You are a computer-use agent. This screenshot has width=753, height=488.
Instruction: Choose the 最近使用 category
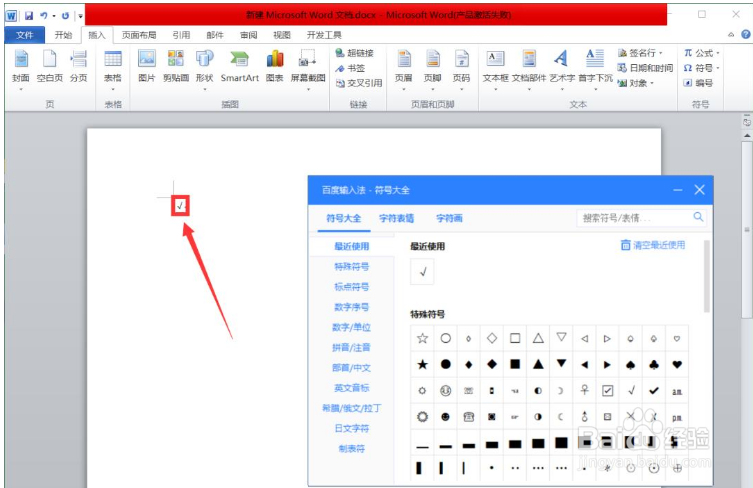(352, 246)
